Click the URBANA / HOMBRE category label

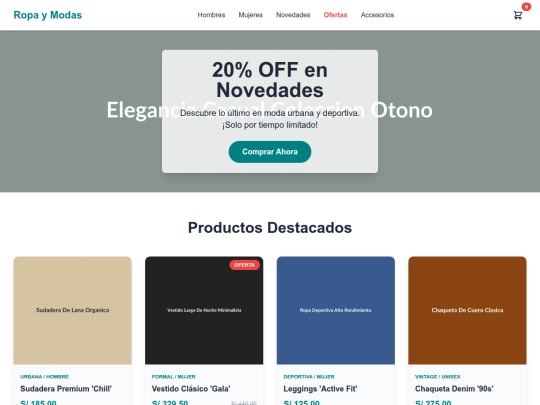coord(44,377)
